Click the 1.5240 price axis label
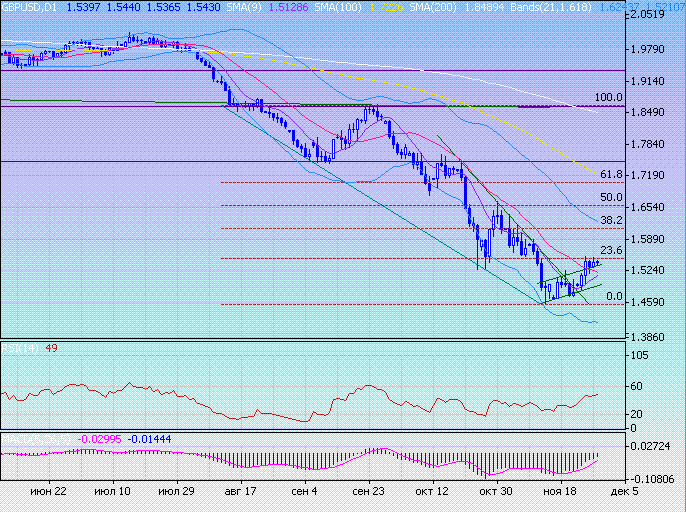 click(x=651, y=271)
